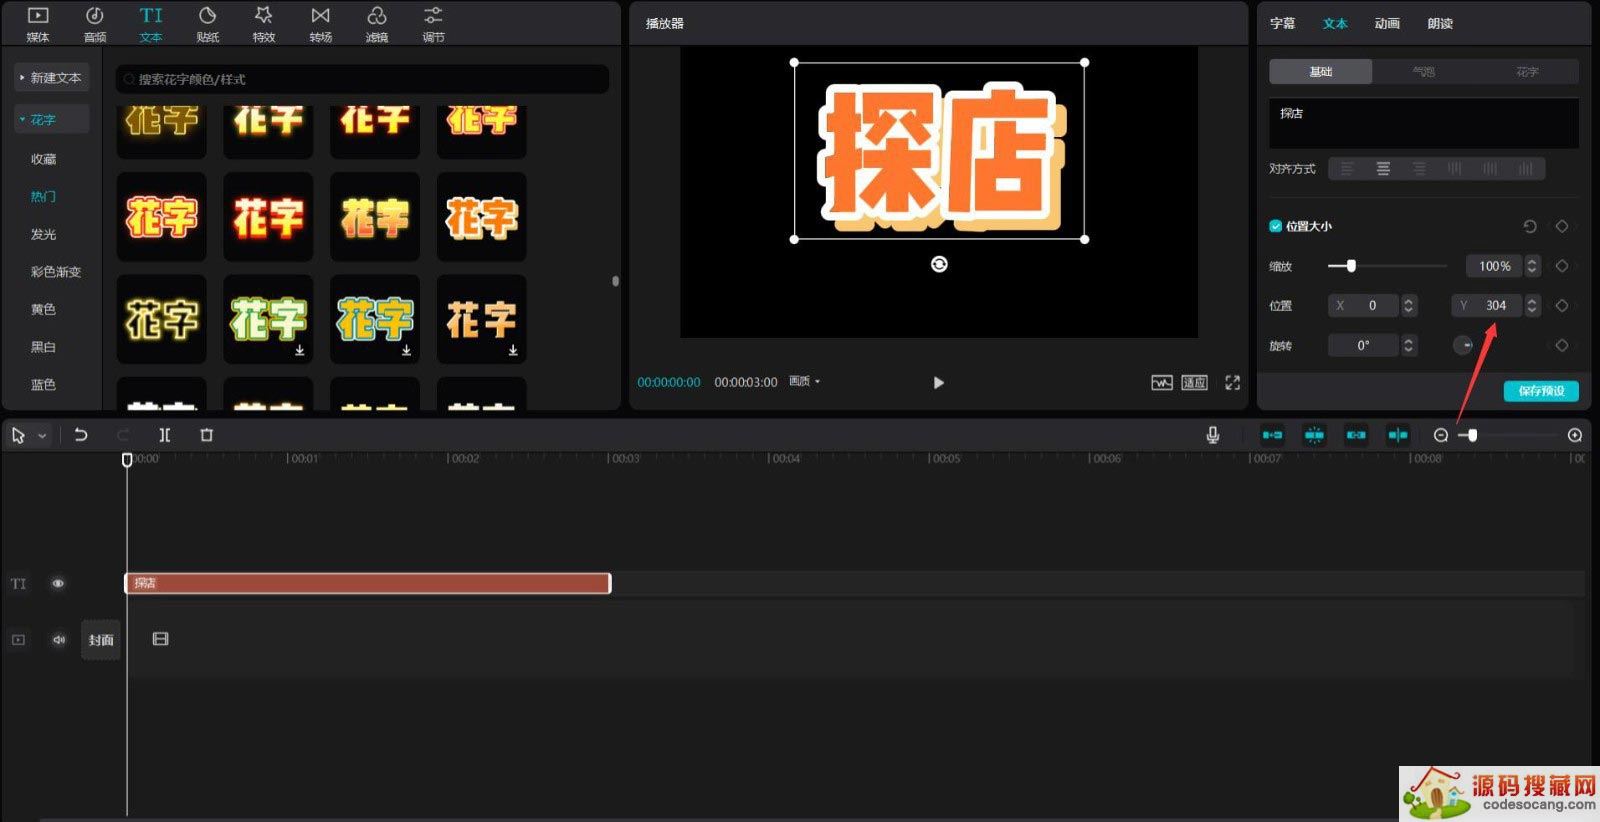The height and width of the screenshot is (822, 1600).
Task: Click the split clip icon in timeline toolbar
Action: 165,435
